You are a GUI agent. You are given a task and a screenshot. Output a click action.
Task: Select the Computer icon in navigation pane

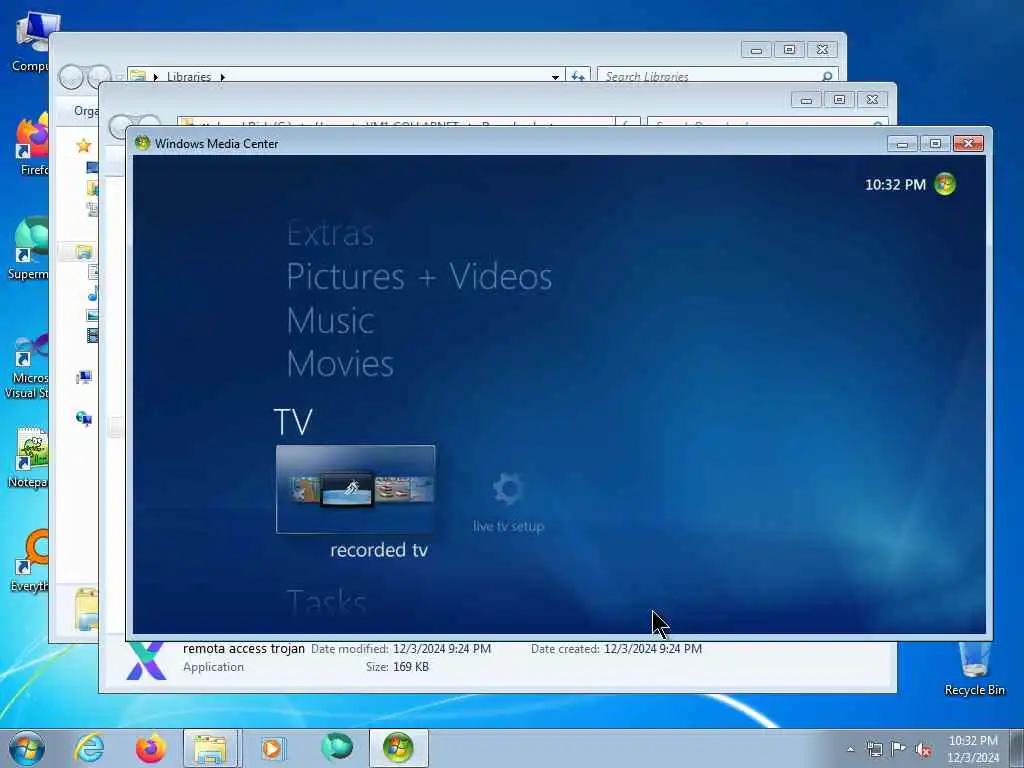pos(84,377)
